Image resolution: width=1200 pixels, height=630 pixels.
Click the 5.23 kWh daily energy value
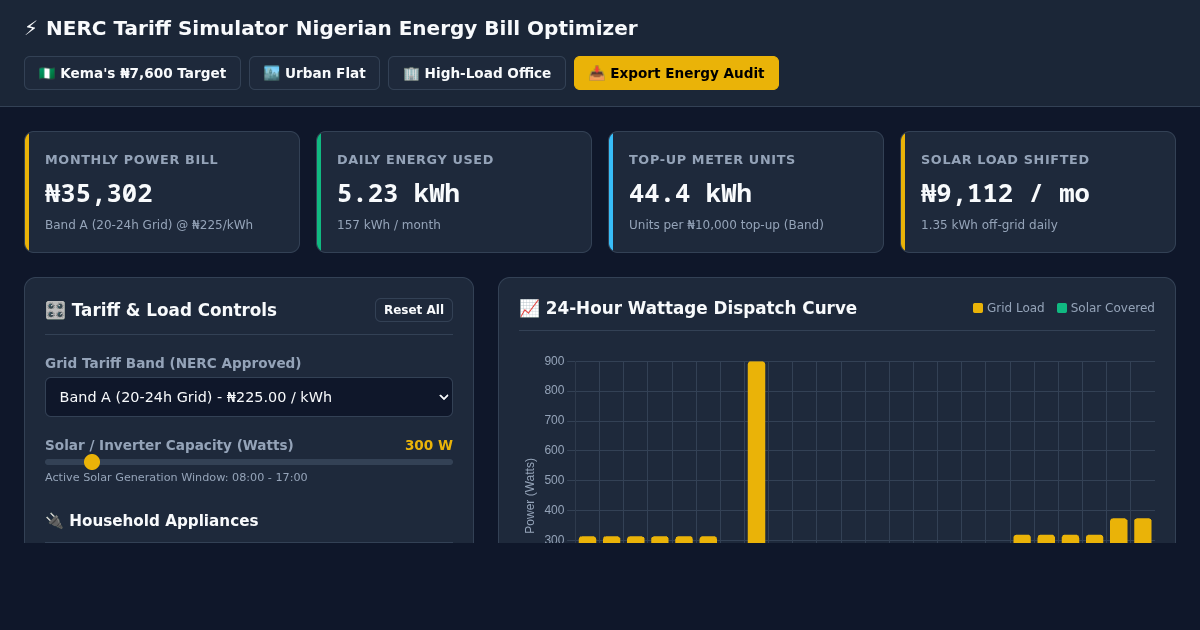click(x=398, y=193)
